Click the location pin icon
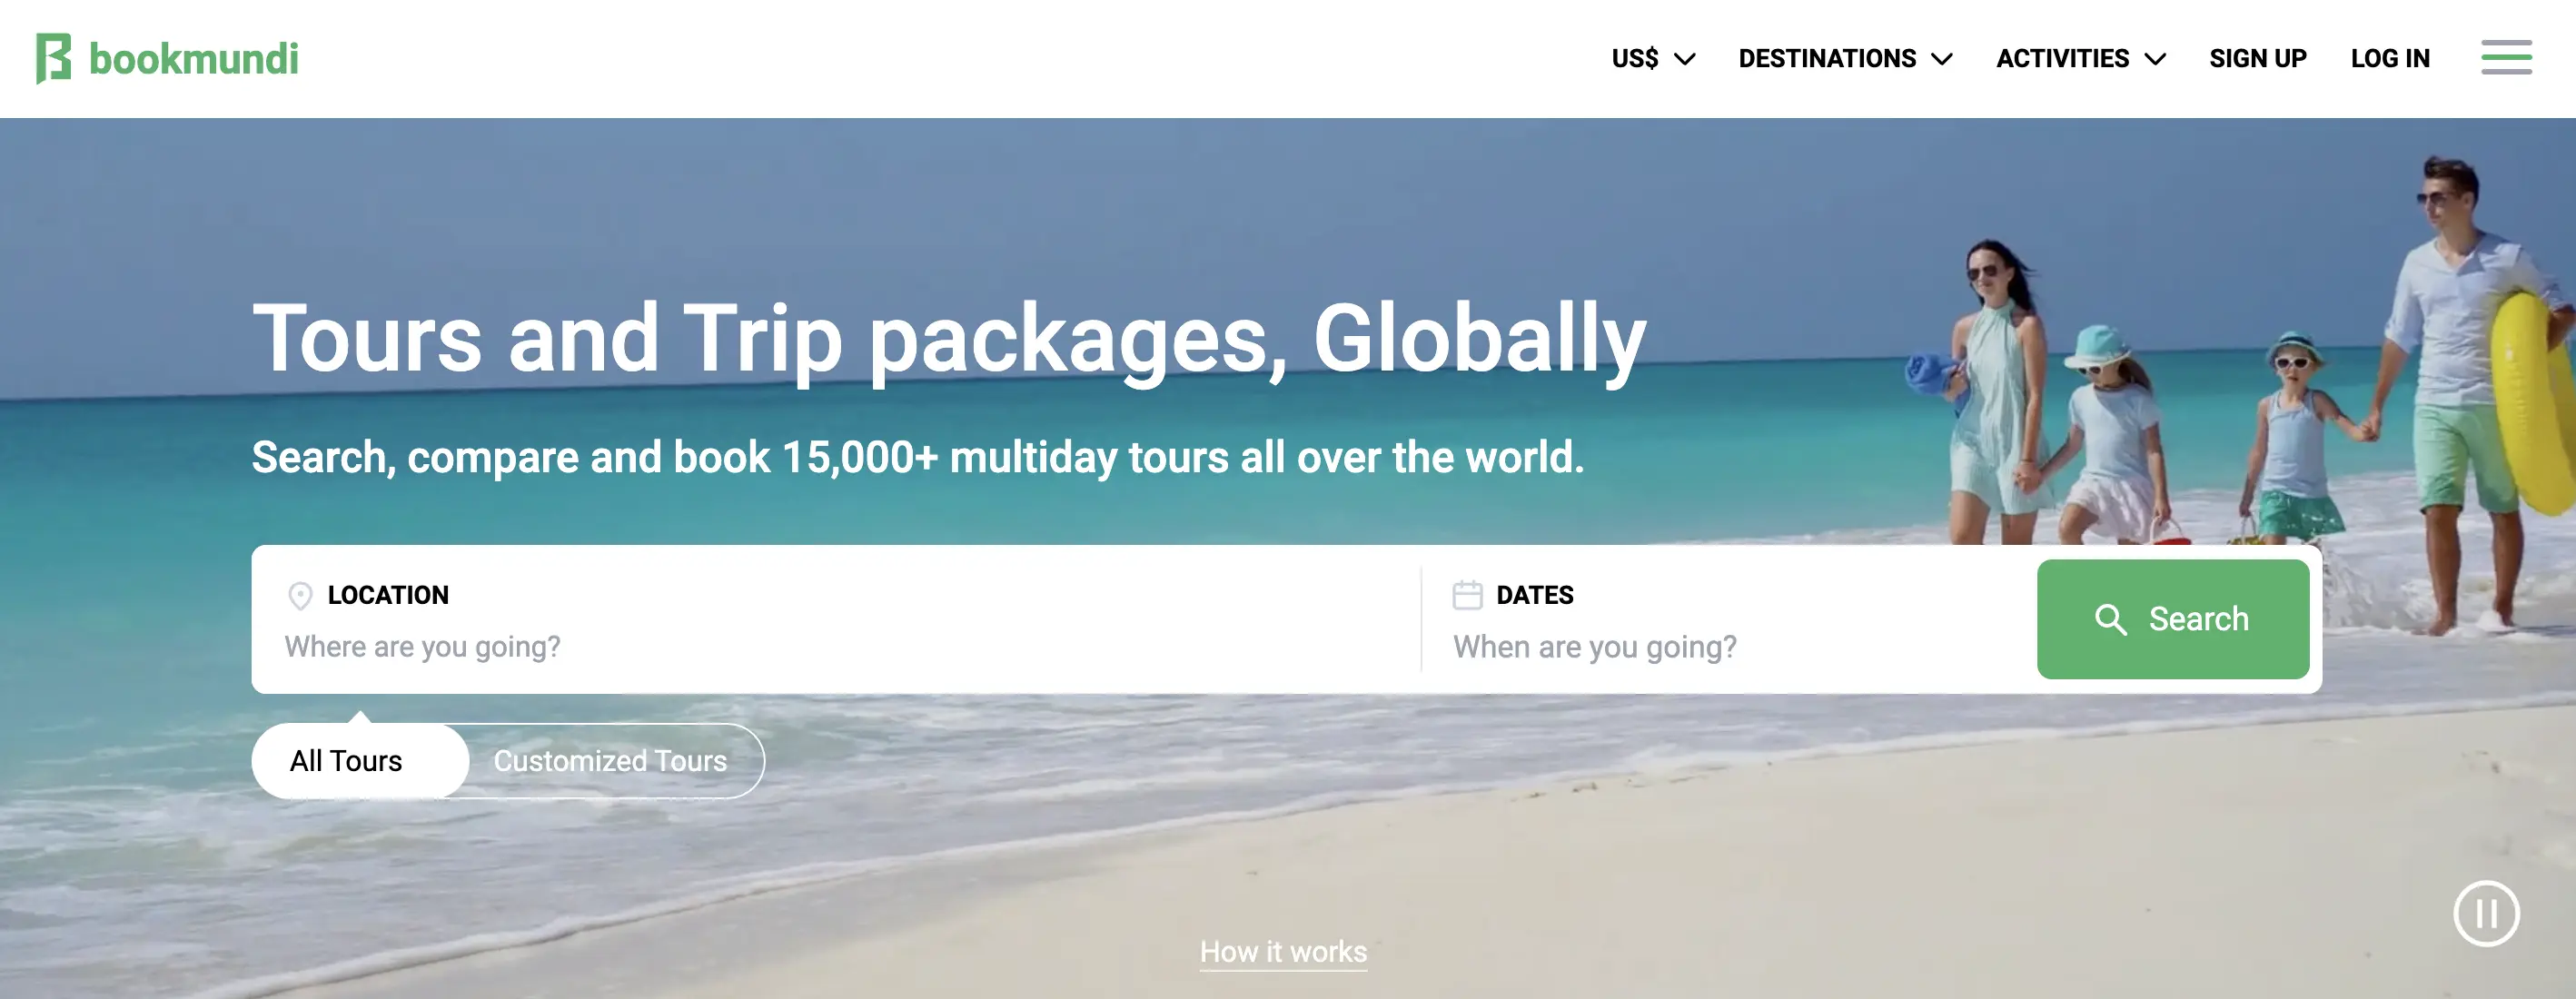Image resolution: width=2576 pixels, height=999 pixels. 300,596
